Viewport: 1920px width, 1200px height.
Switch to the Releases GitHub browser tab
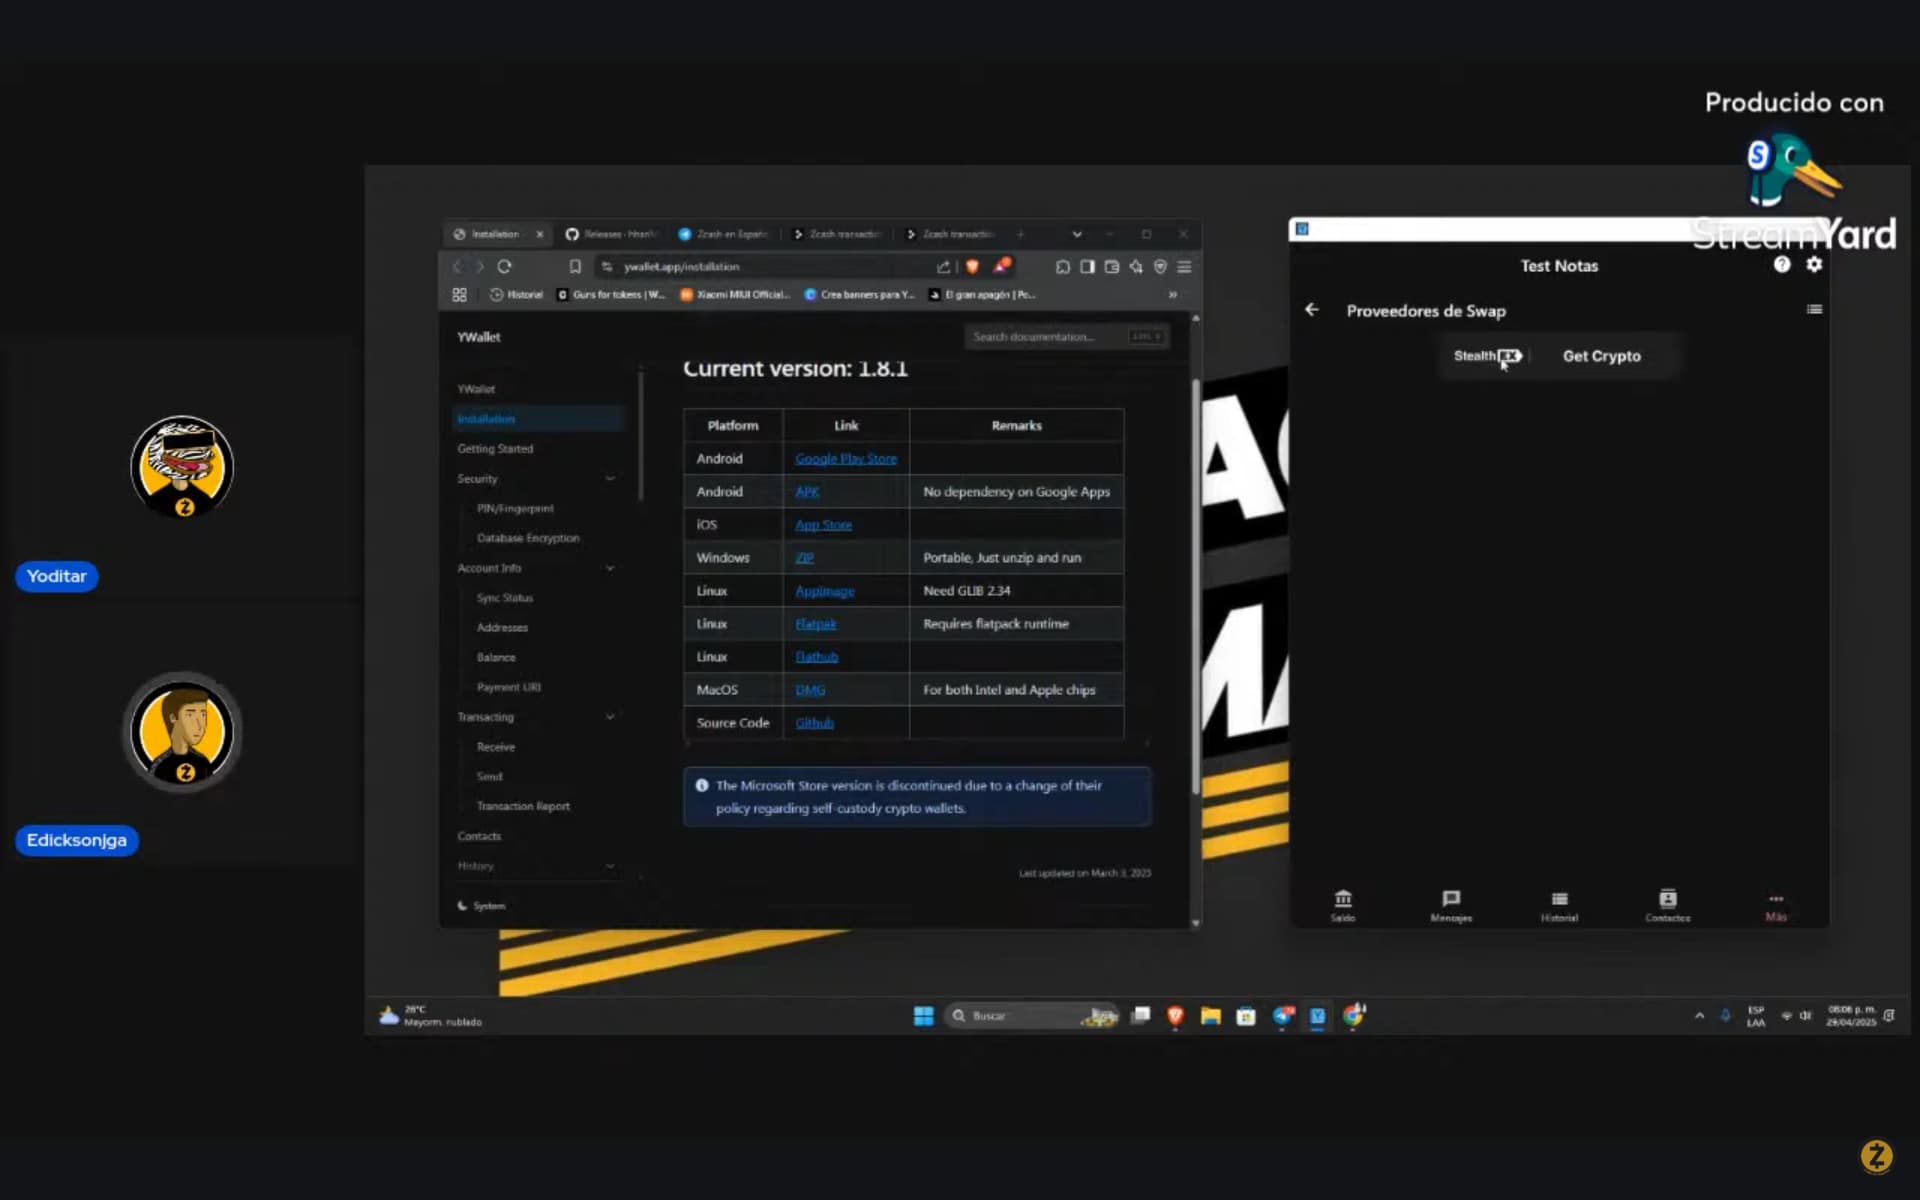(x=612, y=234)
